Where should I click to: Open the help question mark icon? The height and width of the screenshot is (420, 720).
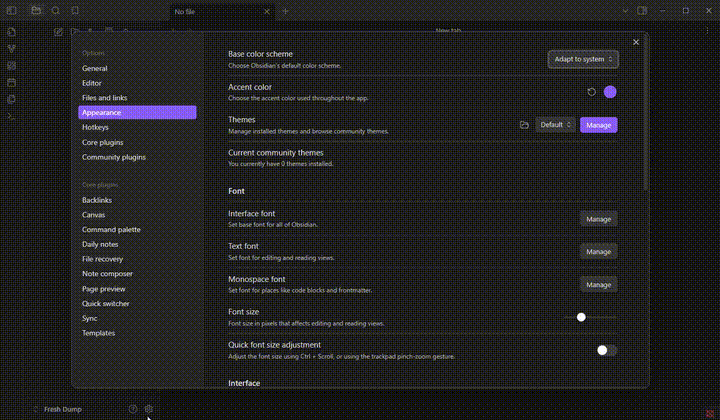[133, 409]
